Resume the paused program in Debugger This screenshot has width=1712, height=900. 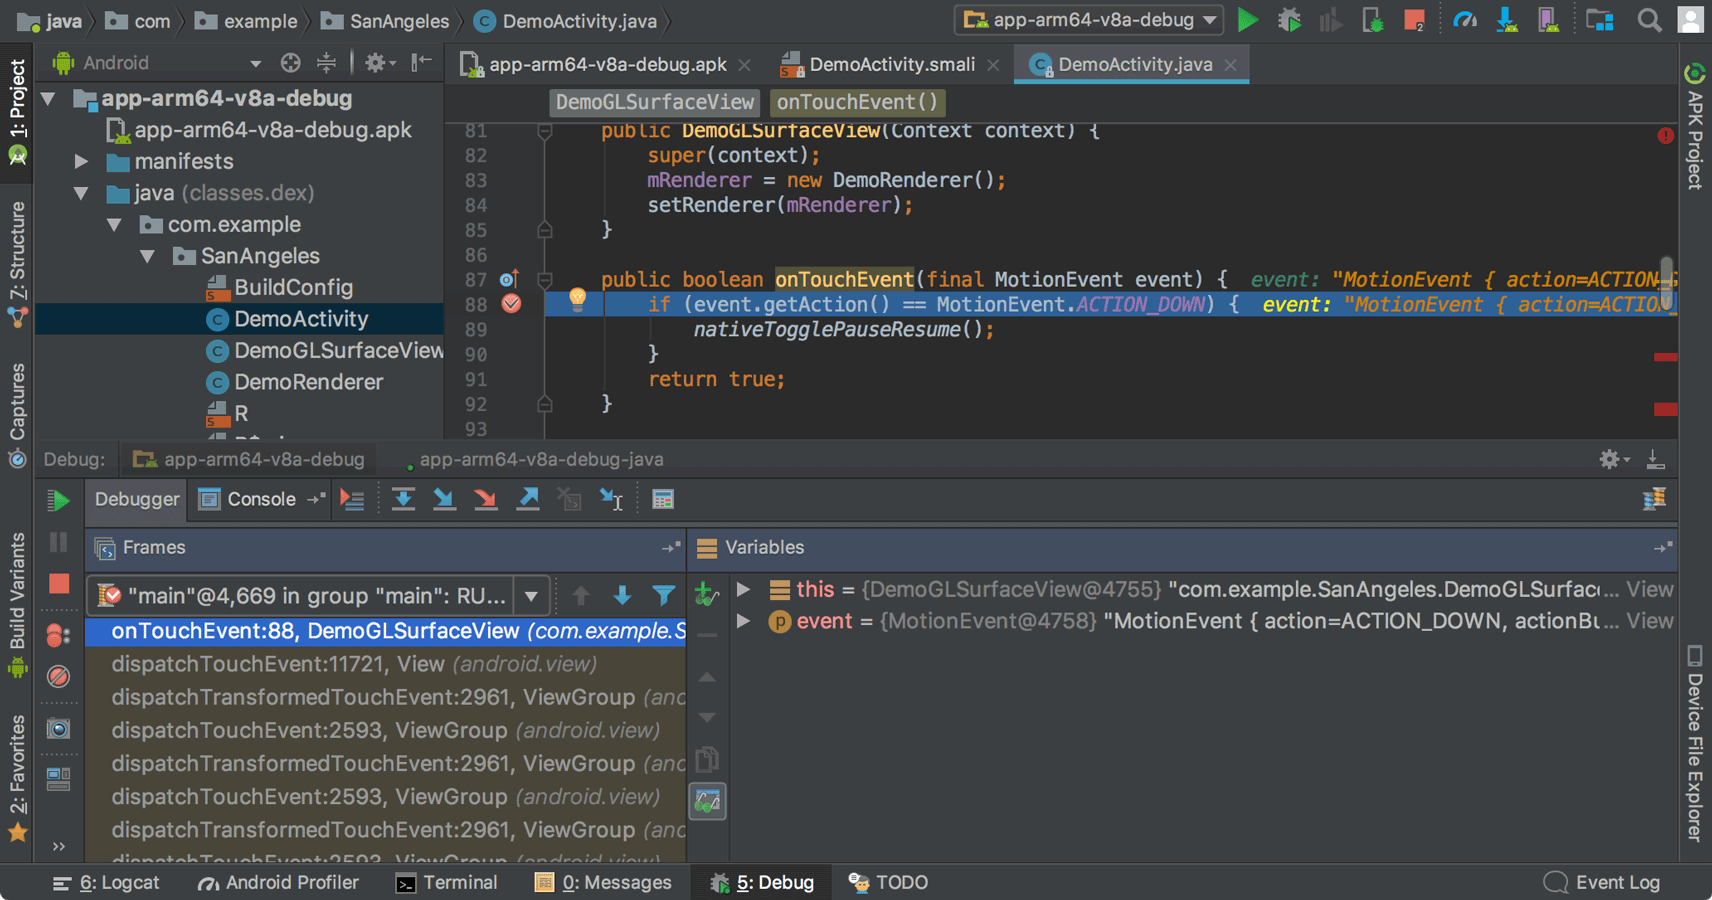[58, 500]
